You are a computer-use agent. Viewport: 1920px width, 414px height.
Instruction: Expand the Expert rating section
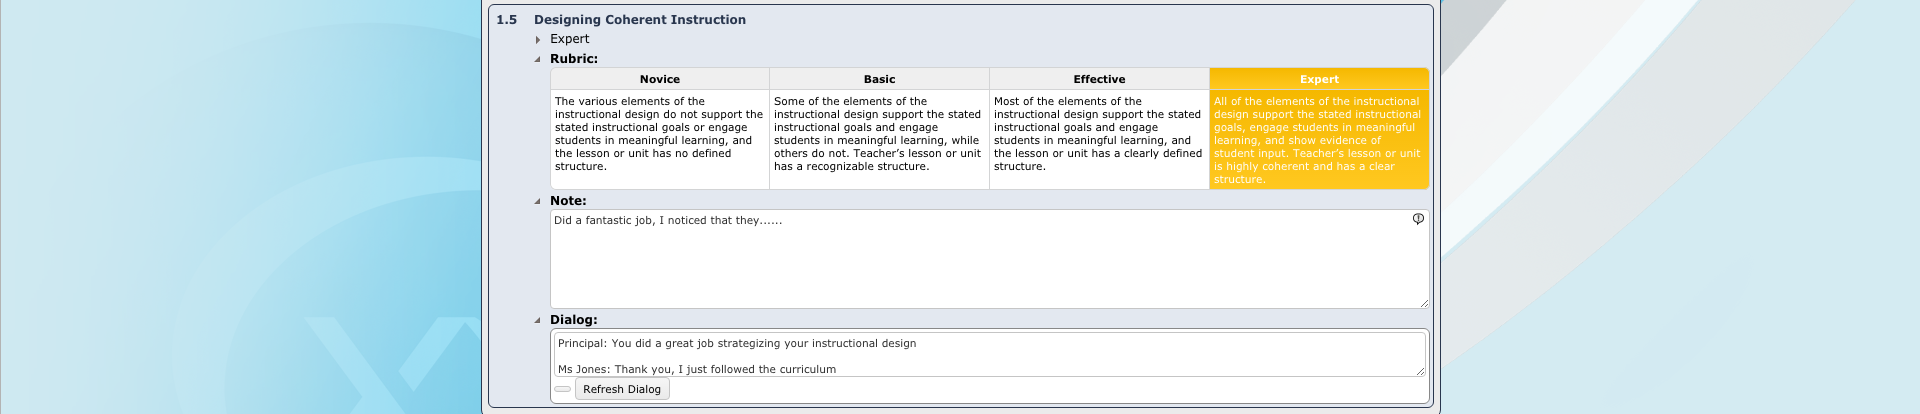click(538, 39)
